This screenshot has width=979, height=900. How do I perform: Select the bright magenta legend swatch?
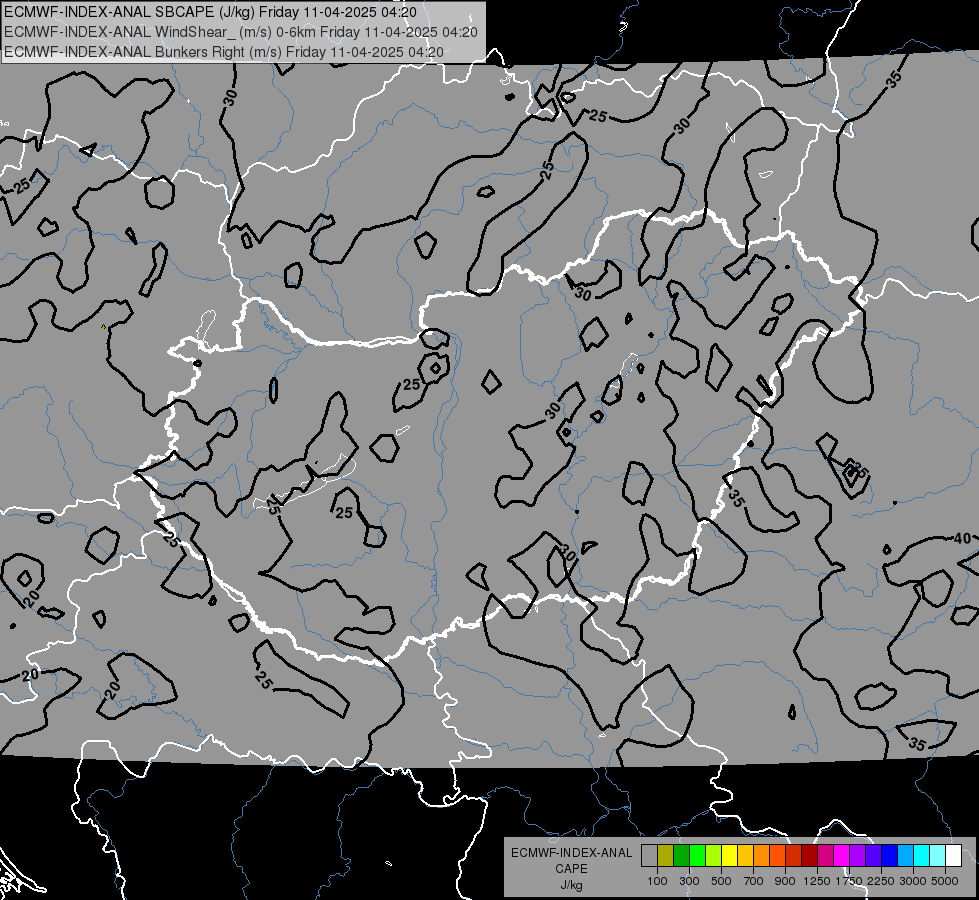point(842,856)
